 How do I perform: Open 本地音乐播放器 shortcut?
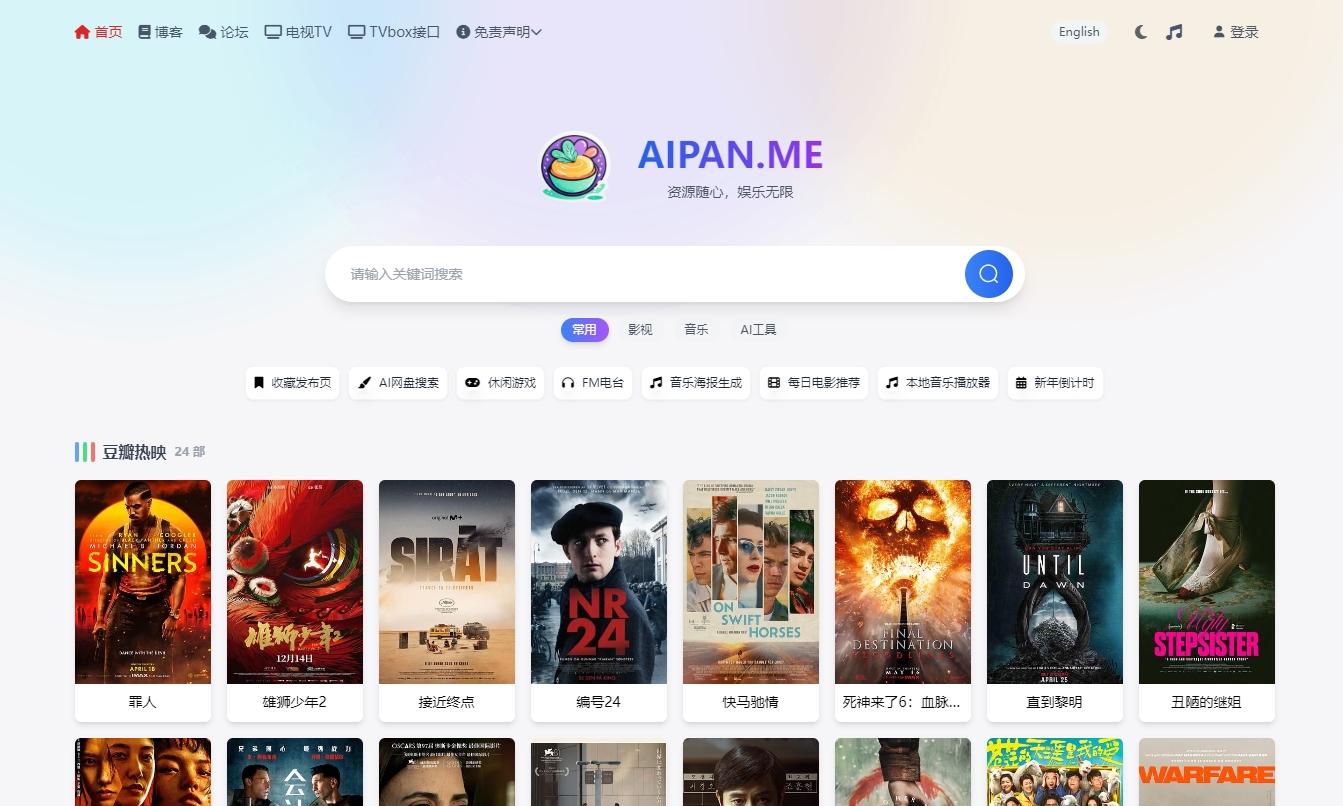(938, 383)
